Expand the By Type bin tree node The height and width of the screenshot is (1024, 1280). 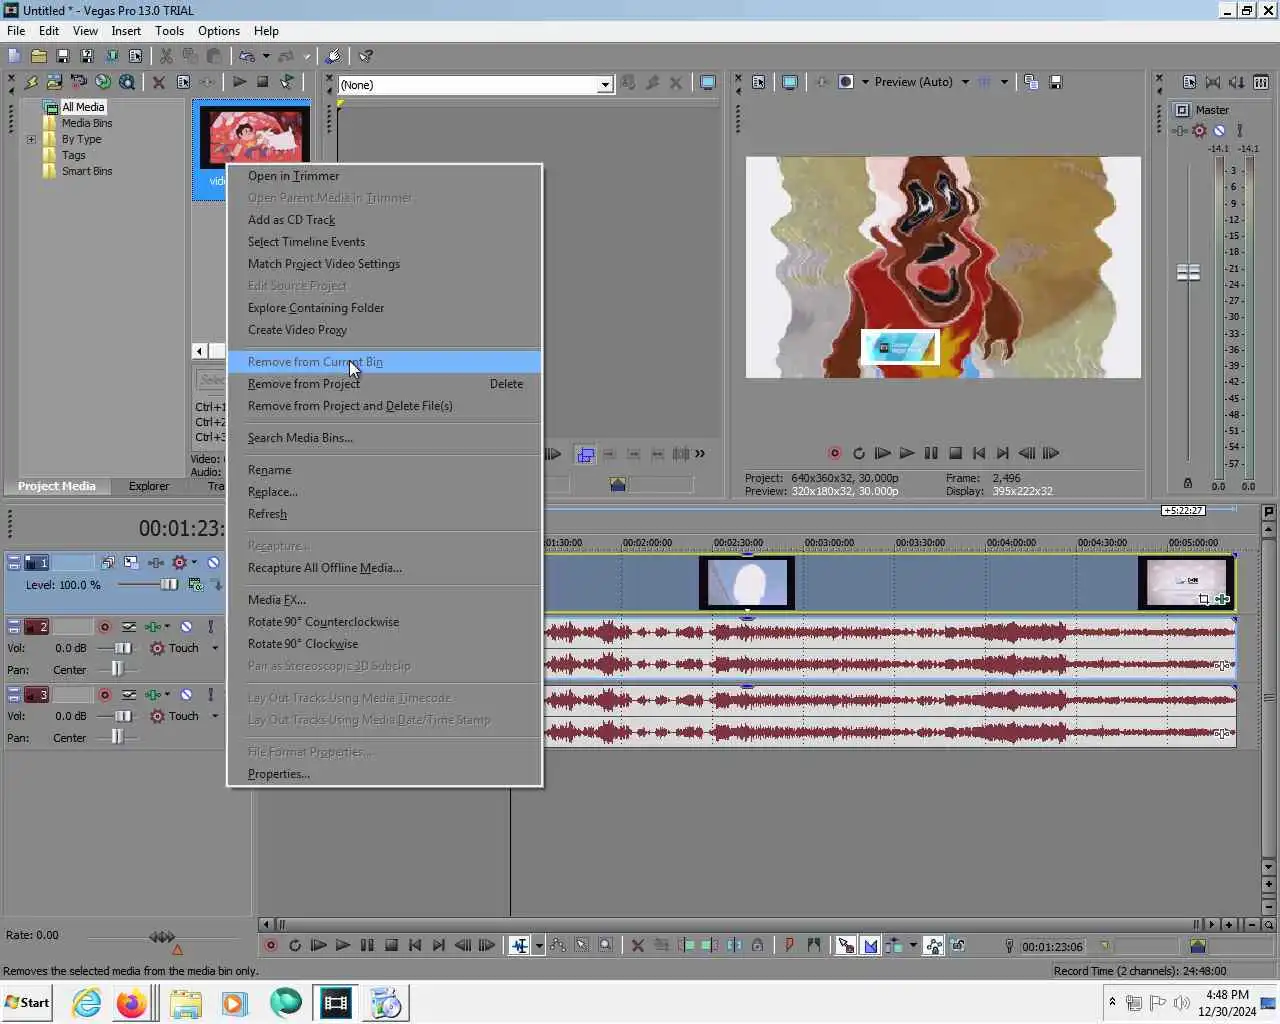tap(31, 139)
